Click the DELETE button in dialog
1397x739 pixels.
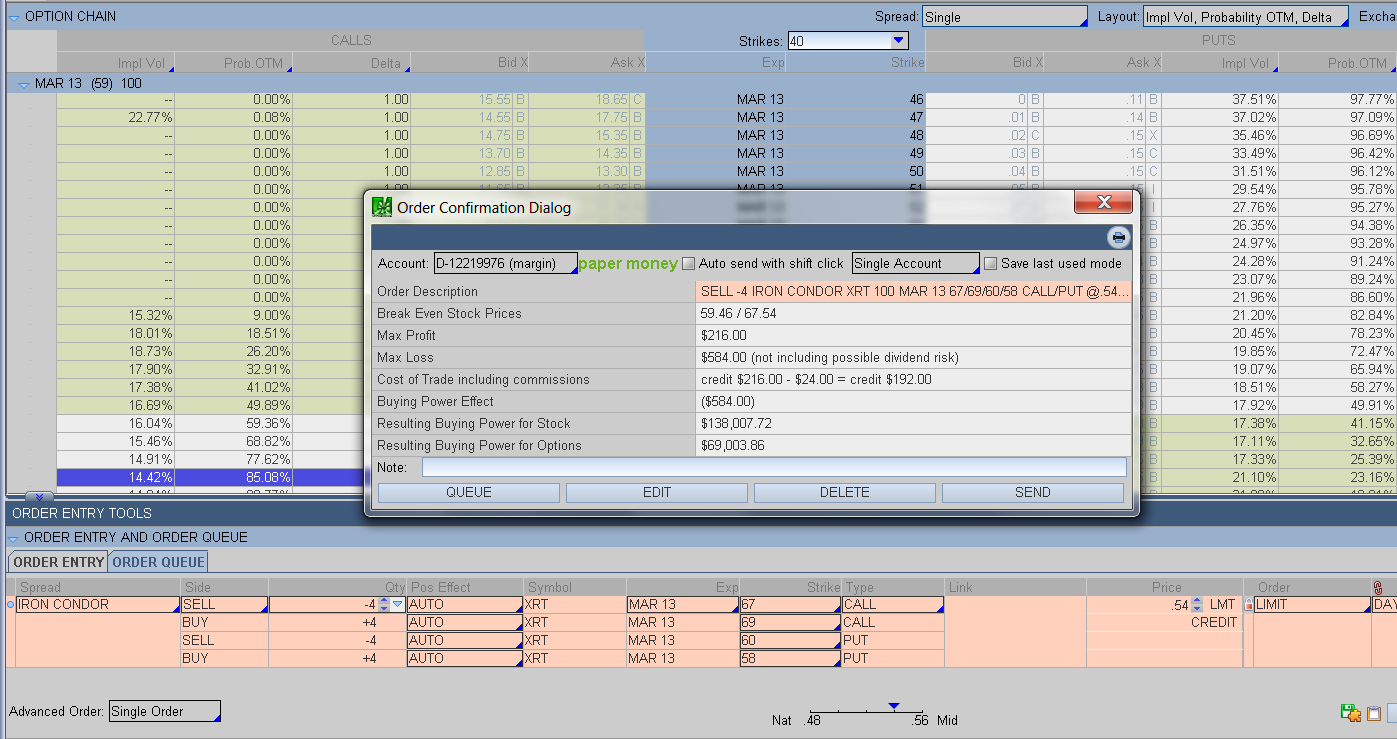coord(844,492)
